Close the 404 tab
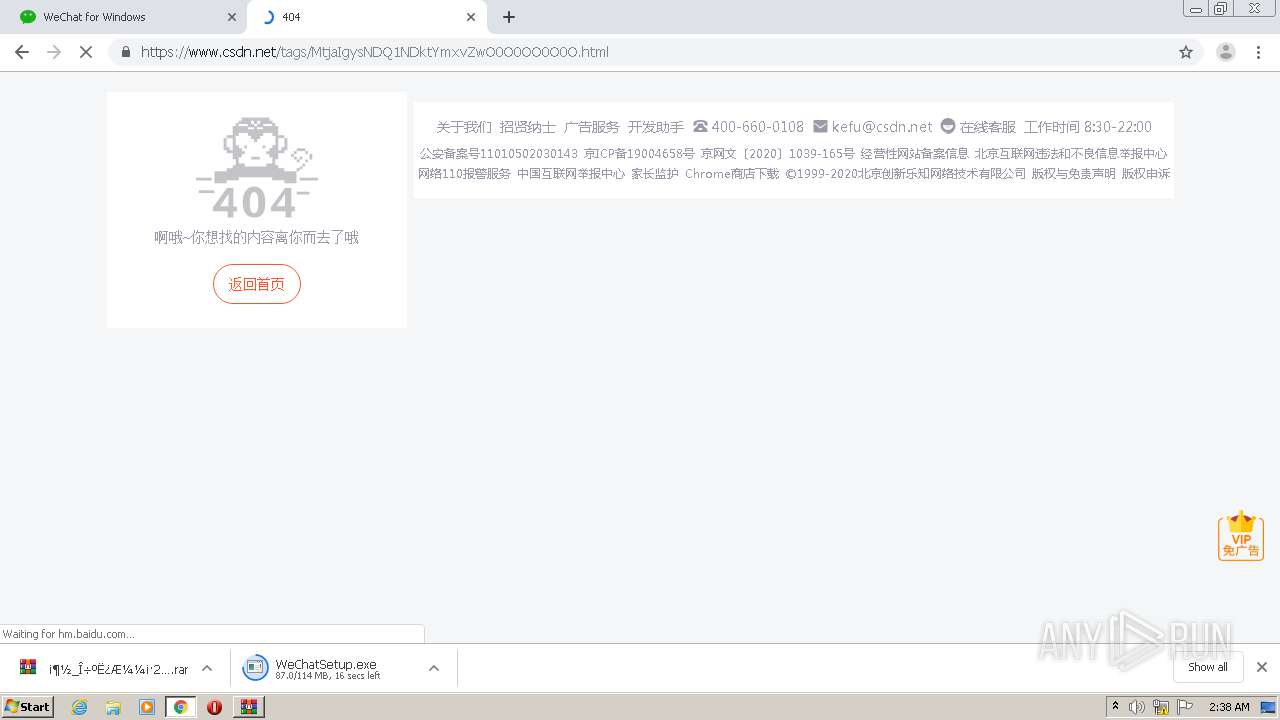The width and height of the screenshot is (1280, 720). click(471, 17)
